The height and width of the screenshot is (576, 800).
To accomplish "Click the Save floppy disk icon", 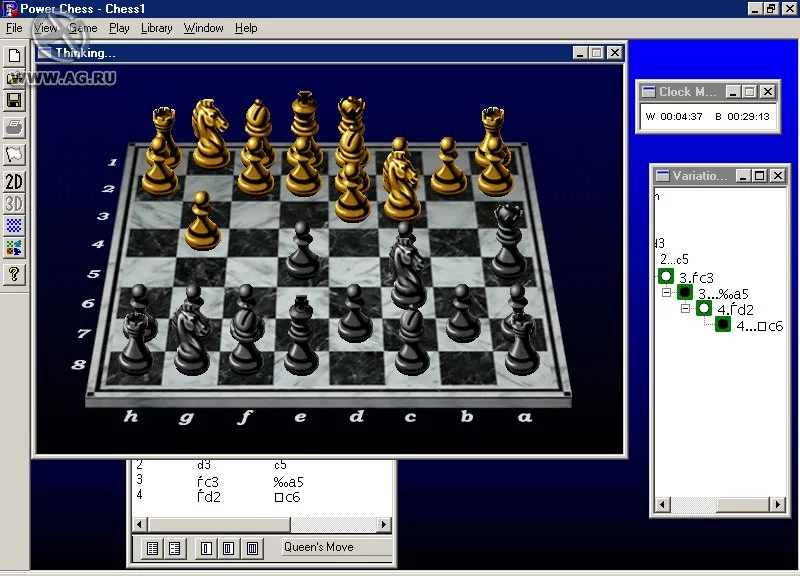I will (x=14, y=101).
